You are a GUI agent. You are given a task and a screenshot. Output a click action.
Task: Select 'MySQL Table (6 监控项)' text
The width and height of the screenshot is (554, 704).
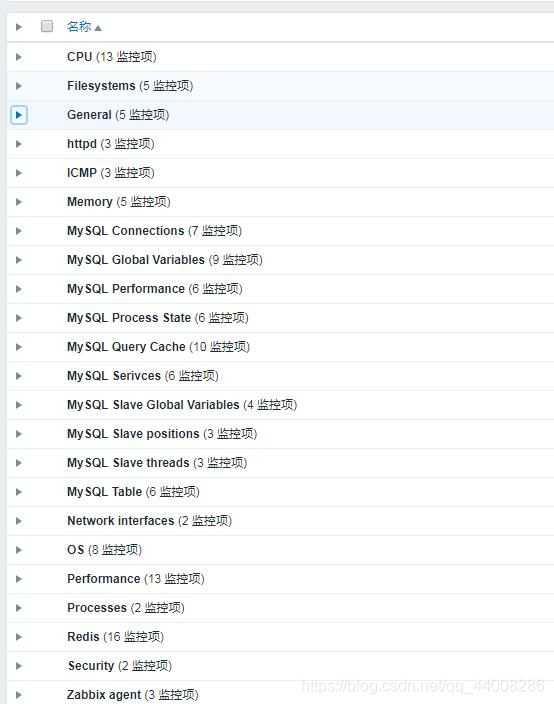[x=133, y=492]
